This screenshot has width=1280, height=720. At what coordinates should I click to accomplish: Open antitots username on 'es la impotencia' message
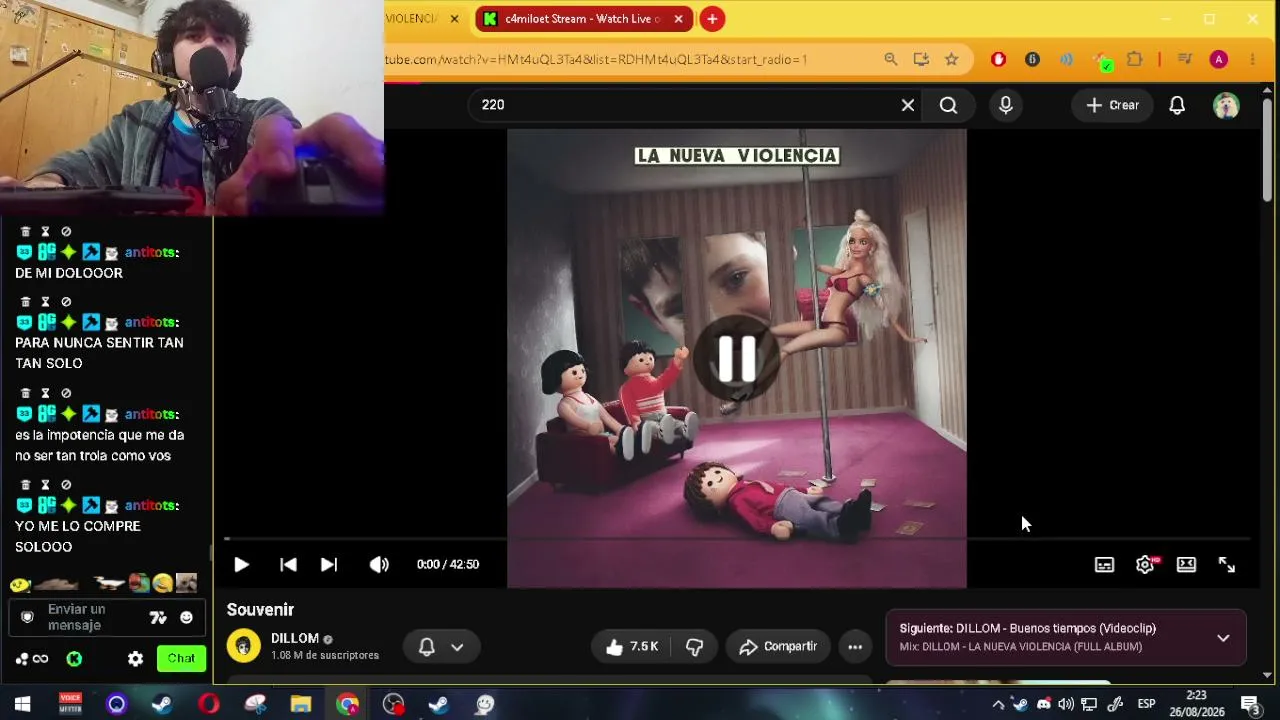pos(152,414)
